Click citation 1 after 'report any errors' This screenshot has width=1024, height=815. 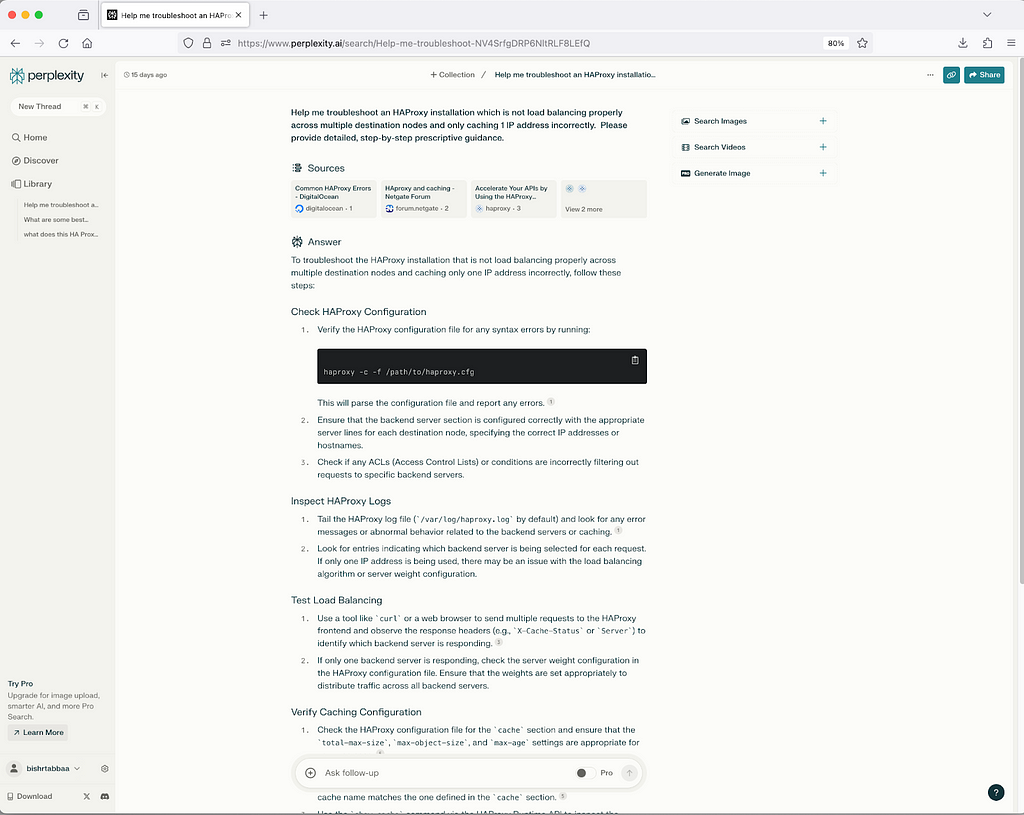click(x=551, y=402)
